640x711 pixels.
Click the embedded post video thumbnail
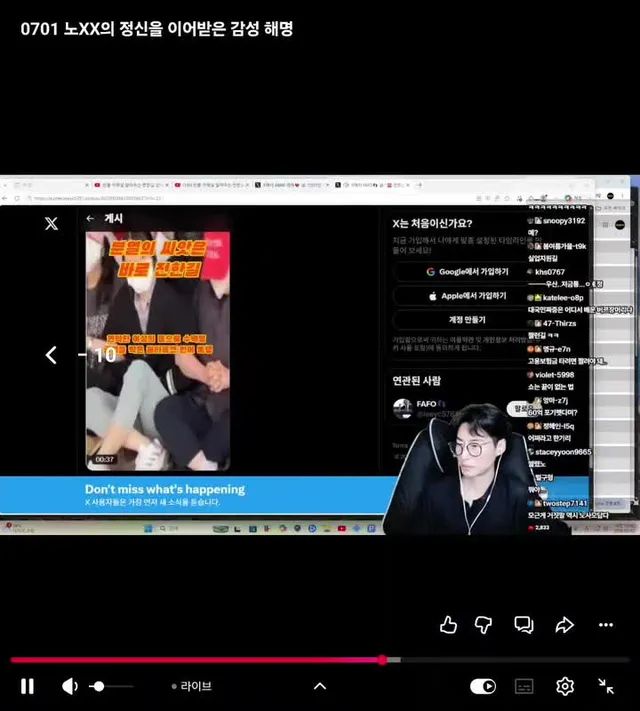pos(158,351)
